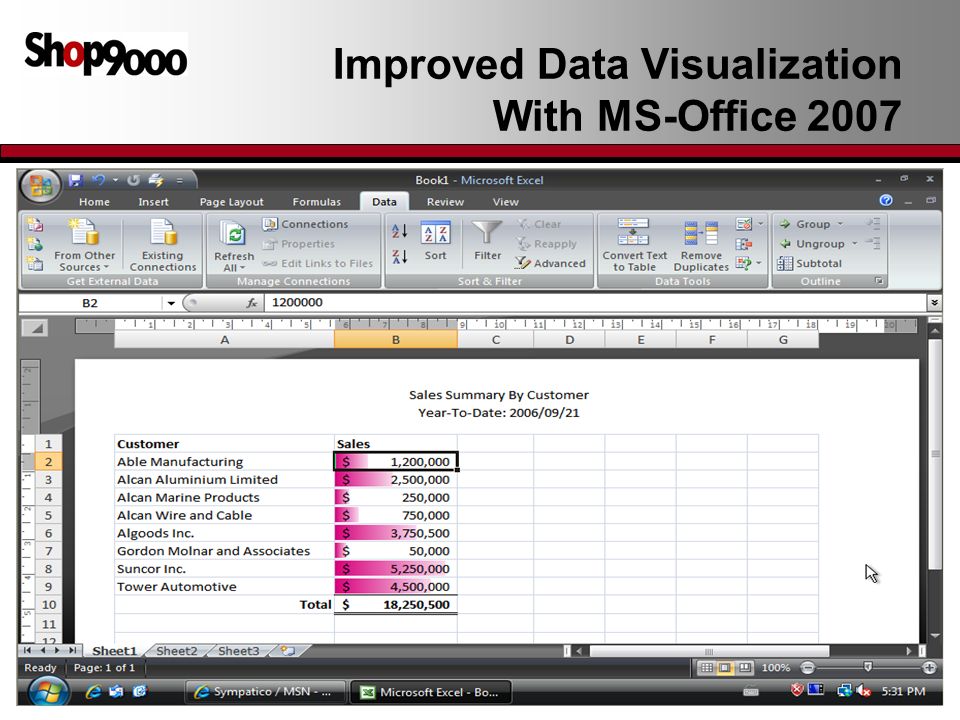The width and height of the screenshot is (960, 720).
Task: Switch to the Insert tab
Action: 153,202
